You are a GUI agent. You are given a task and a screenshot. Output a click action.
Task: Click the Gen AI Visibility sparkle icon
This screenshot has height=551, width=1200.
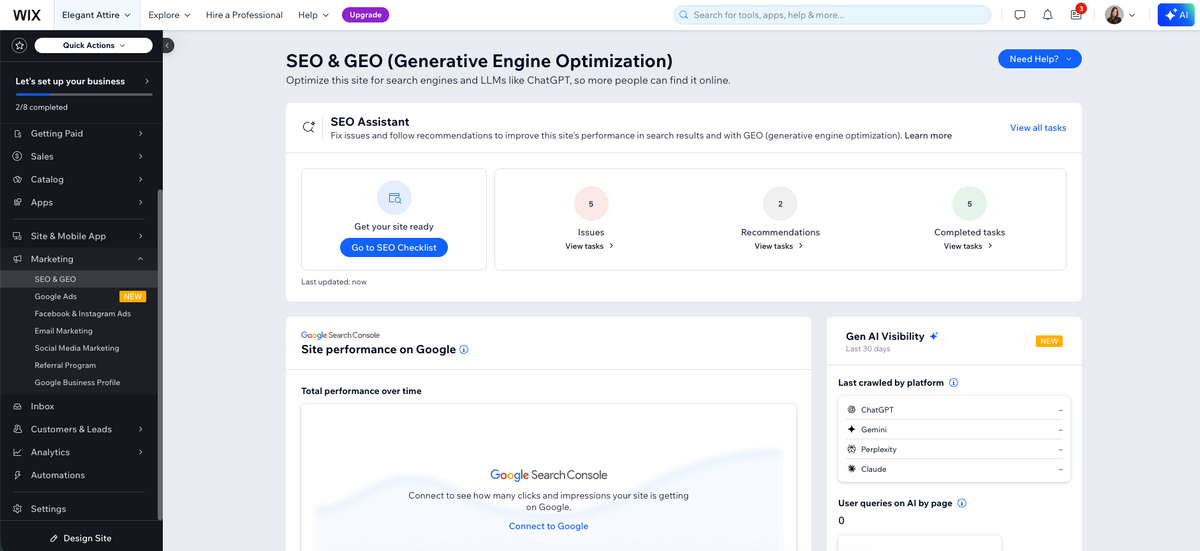934,337
